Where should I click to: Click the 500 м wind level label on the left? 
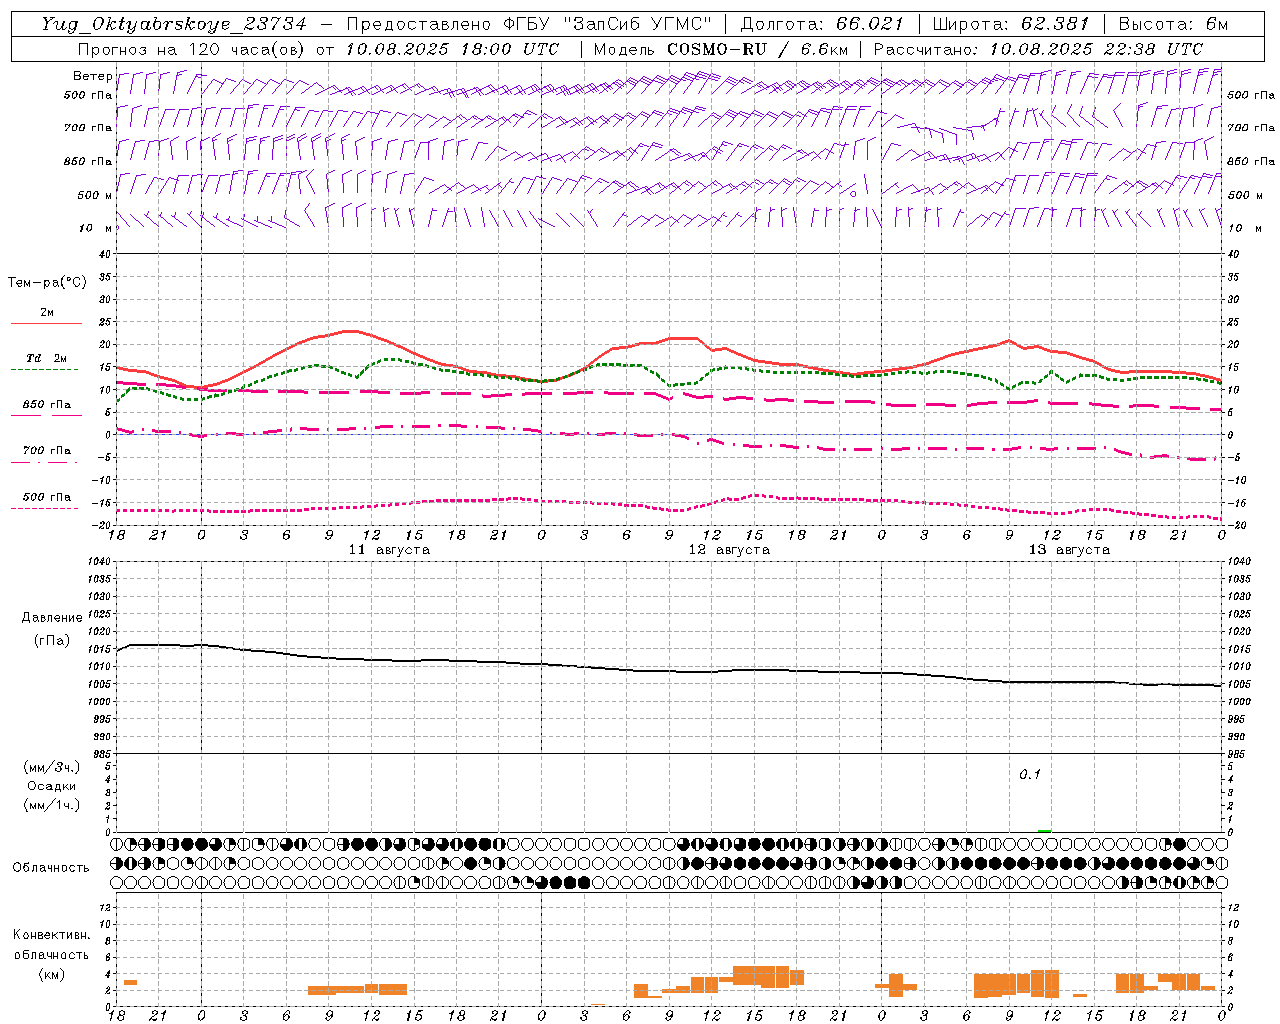click(95, 195)
